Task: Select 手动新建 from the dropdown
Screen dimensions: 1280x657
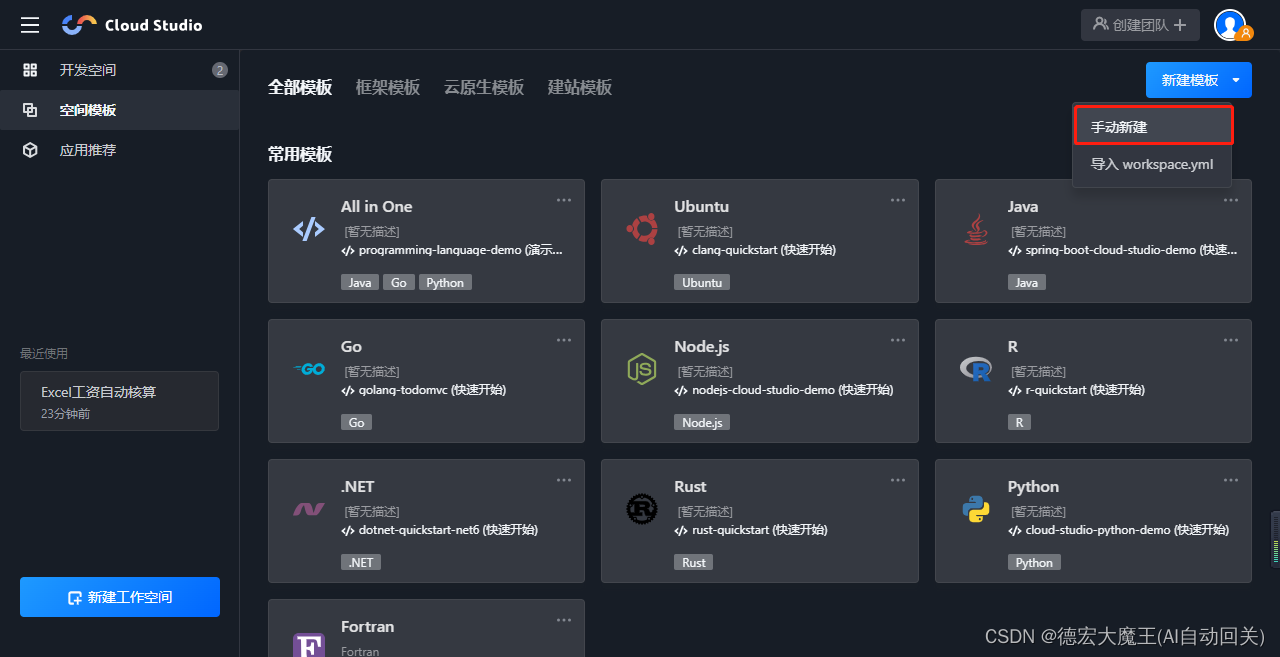Action: (1152, 127)
